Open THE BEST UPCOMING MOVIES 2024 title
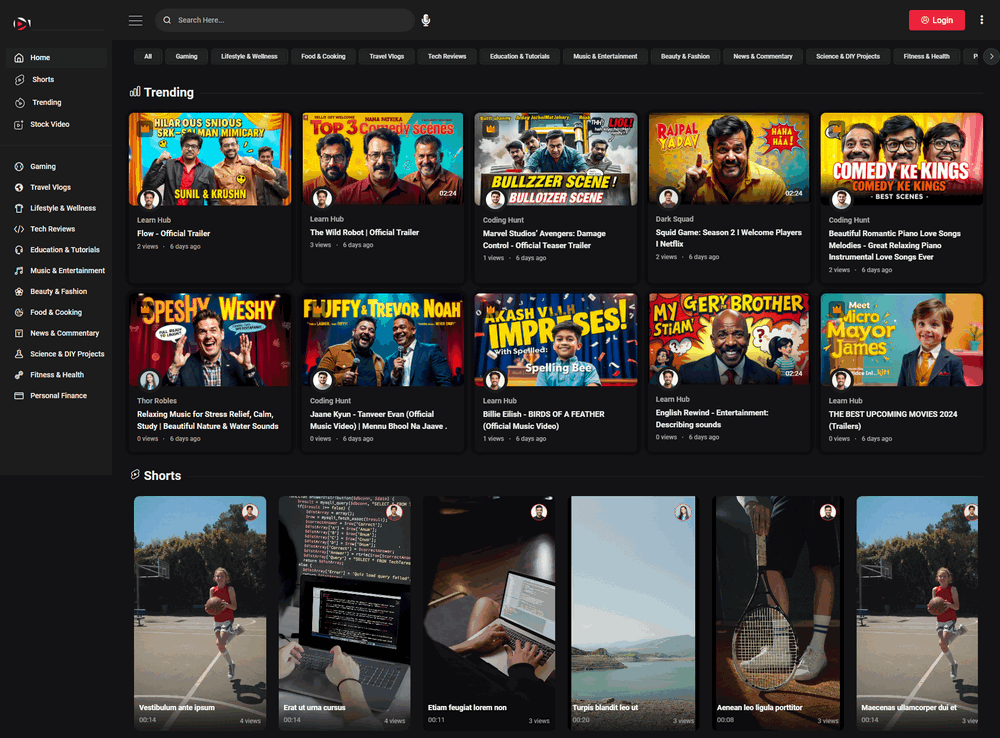This screenshot has height=738, width=1000. point(893,420)
